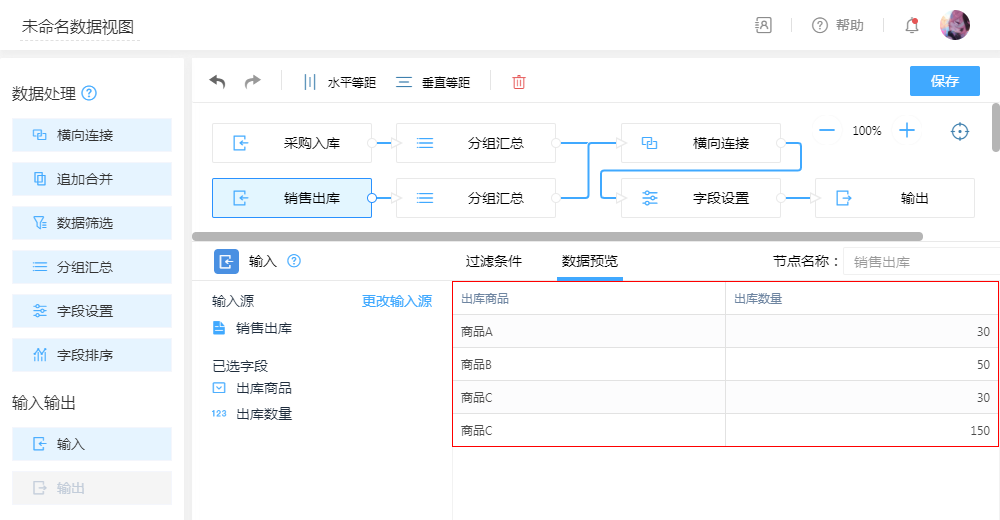The image size is (1000, 520).
Task: Click the undo arrow icon
Action: (x=217, y=82)
